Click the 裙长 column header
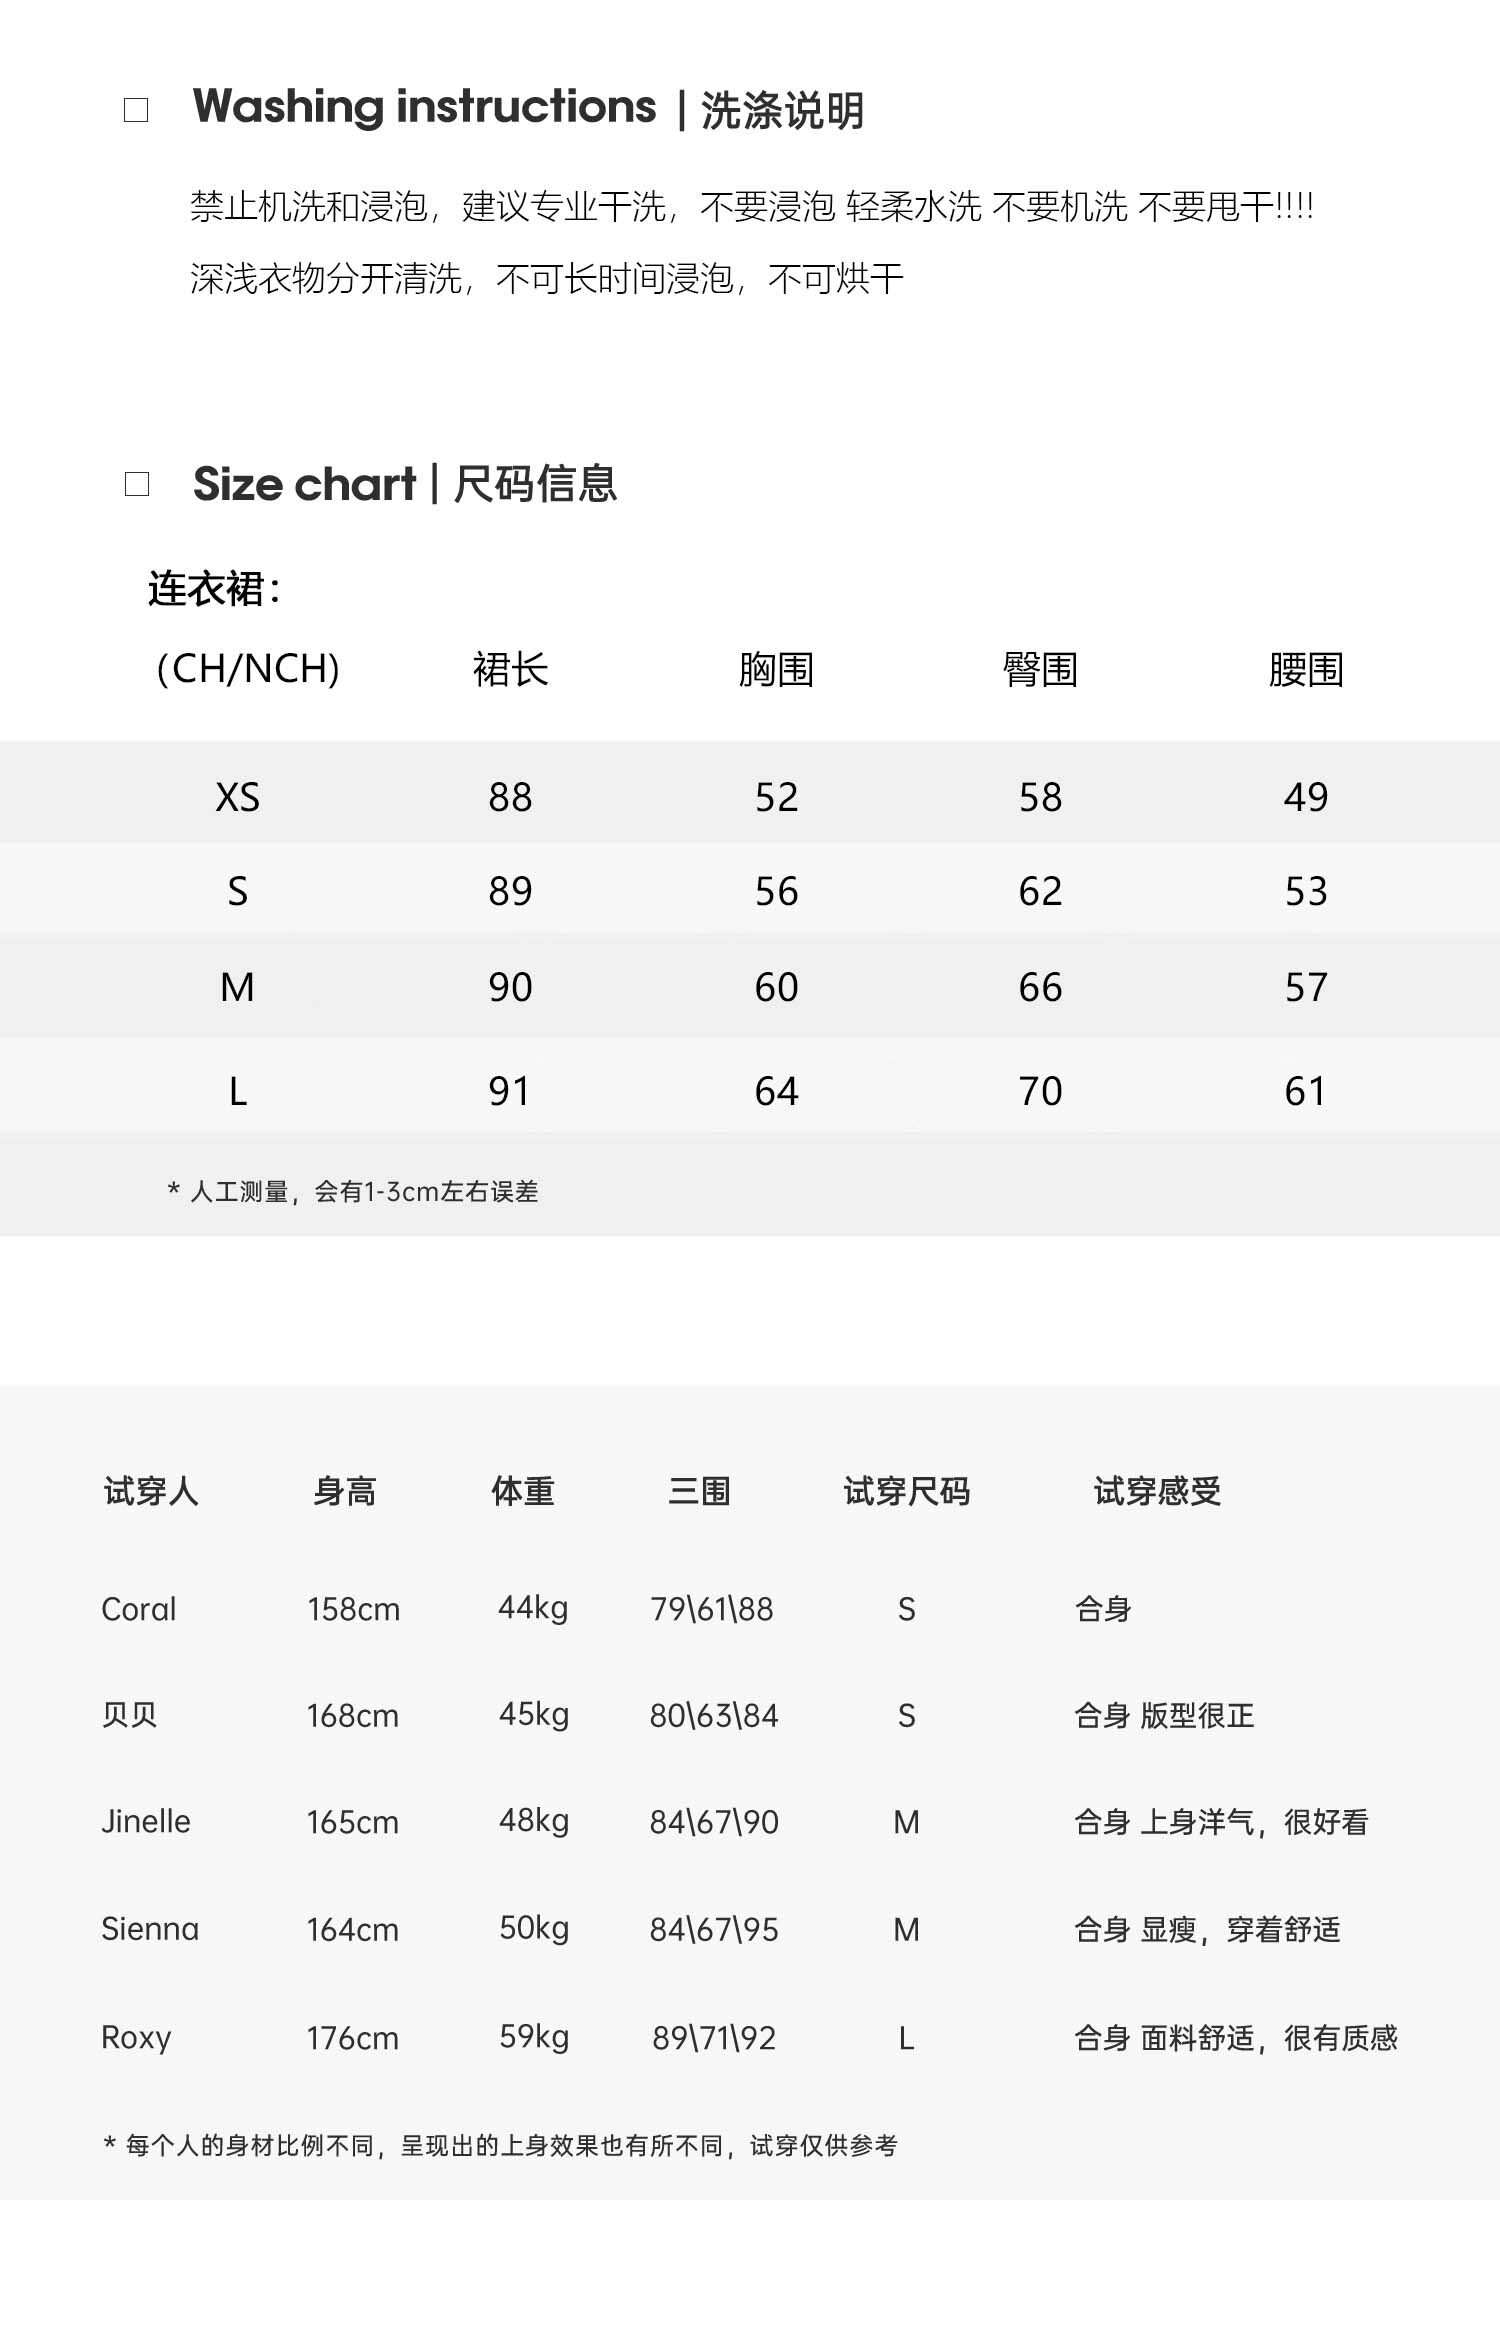The image size is (1500, 2336). [510, 670]
